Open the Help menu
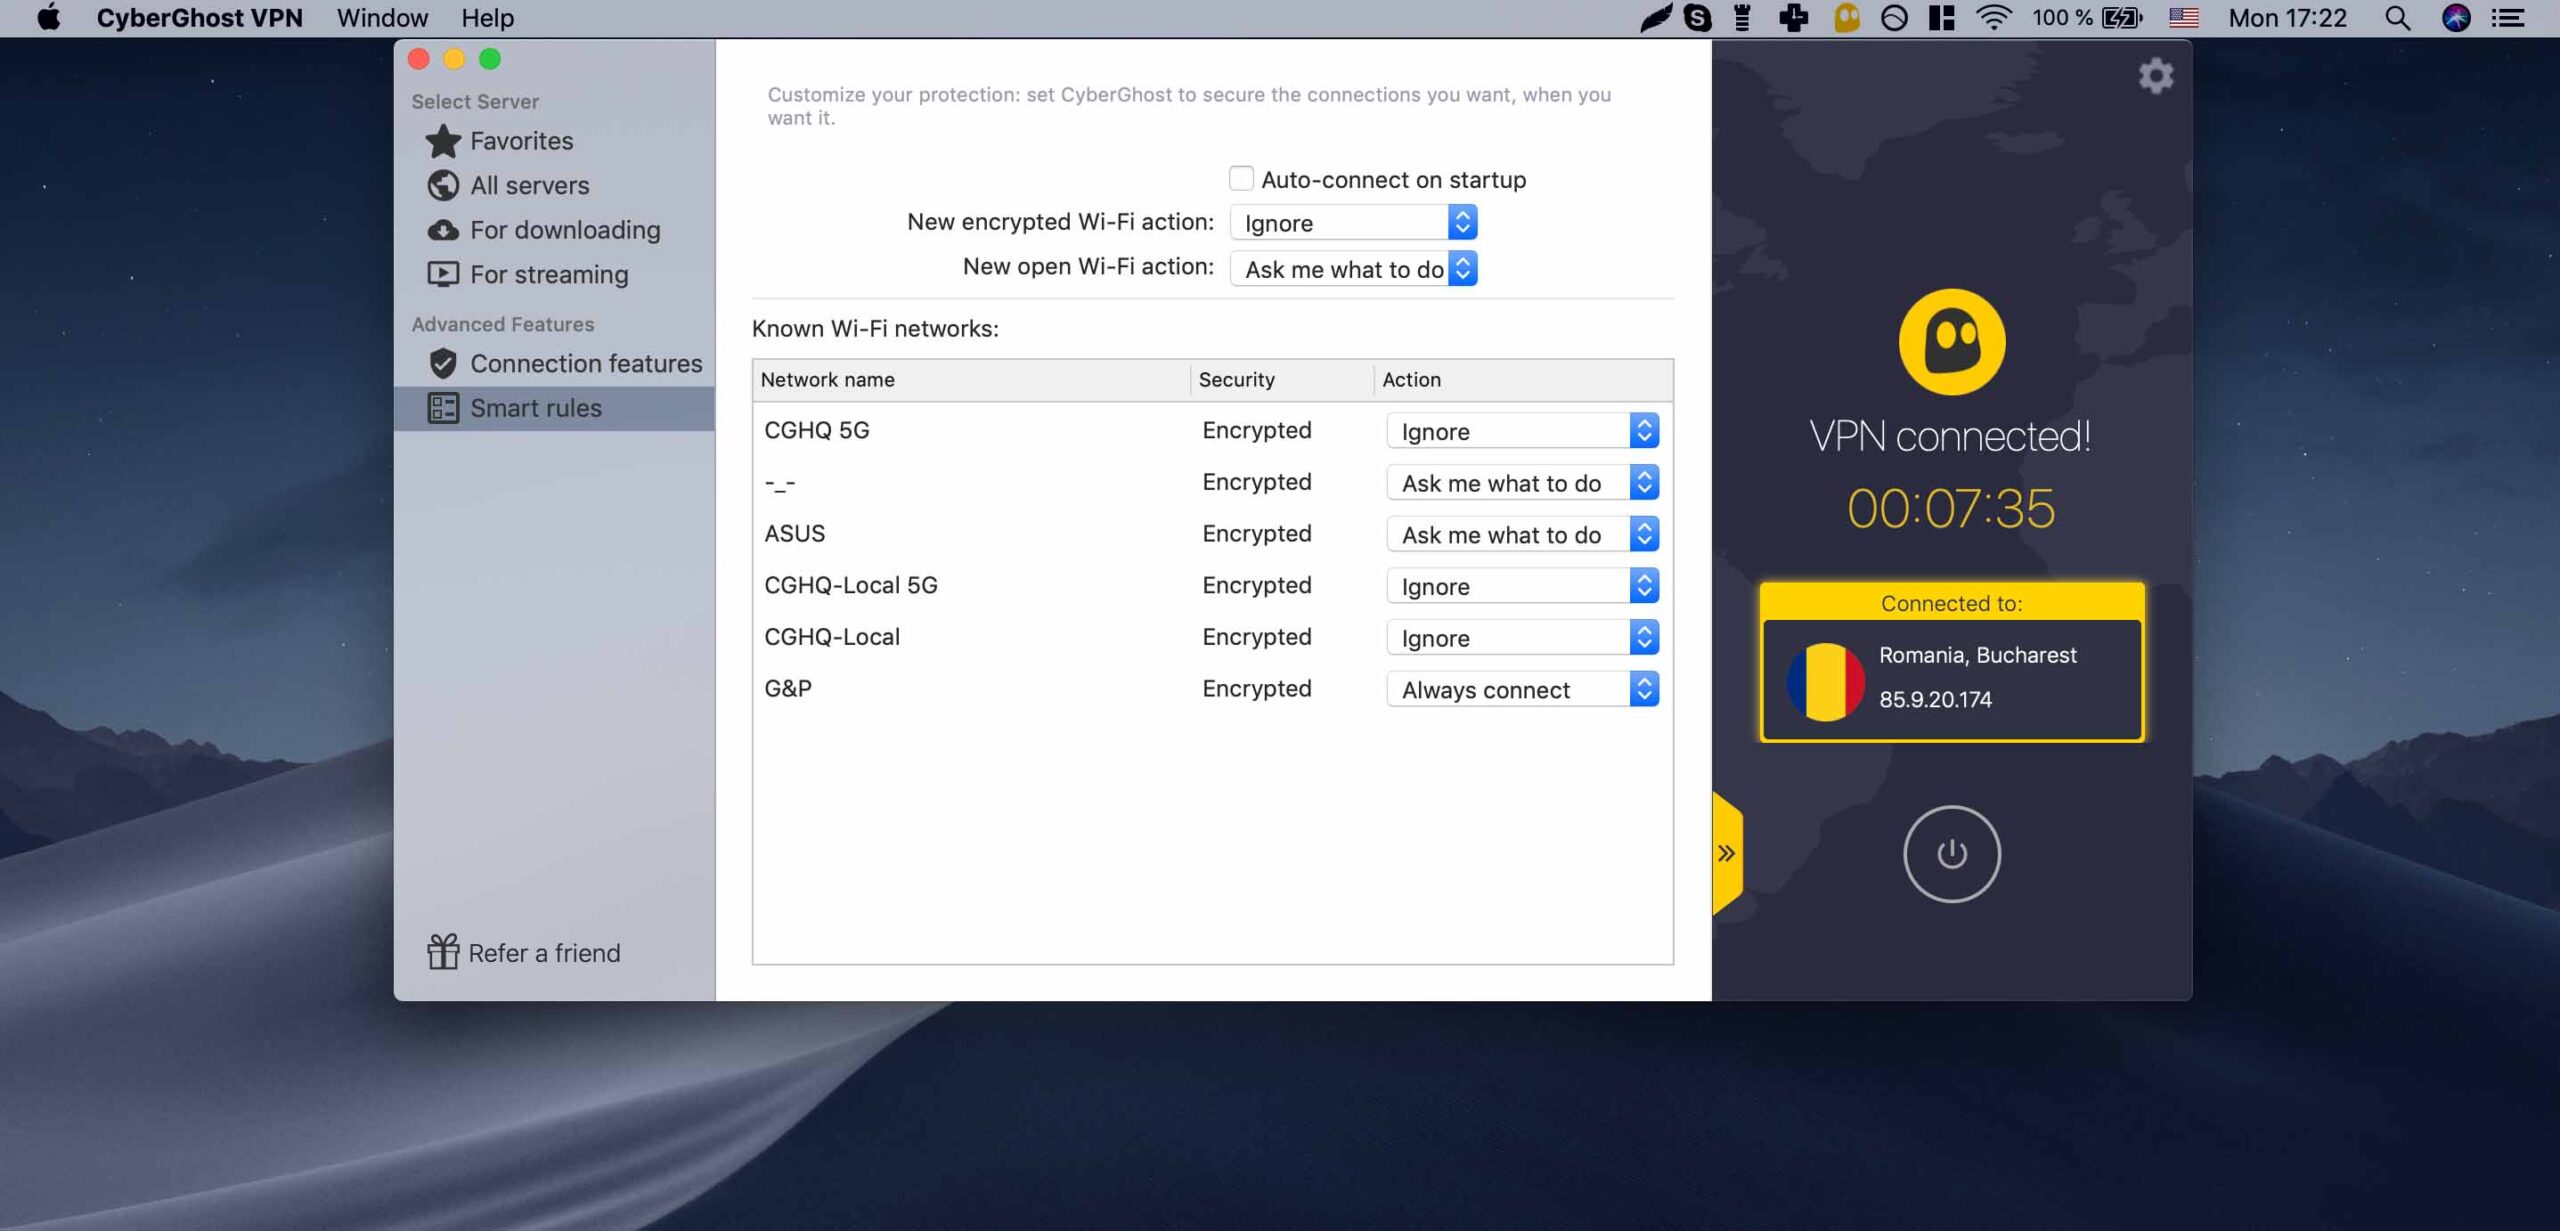Viewport: 2560px width, 1231px height. [x=487, y=18]
